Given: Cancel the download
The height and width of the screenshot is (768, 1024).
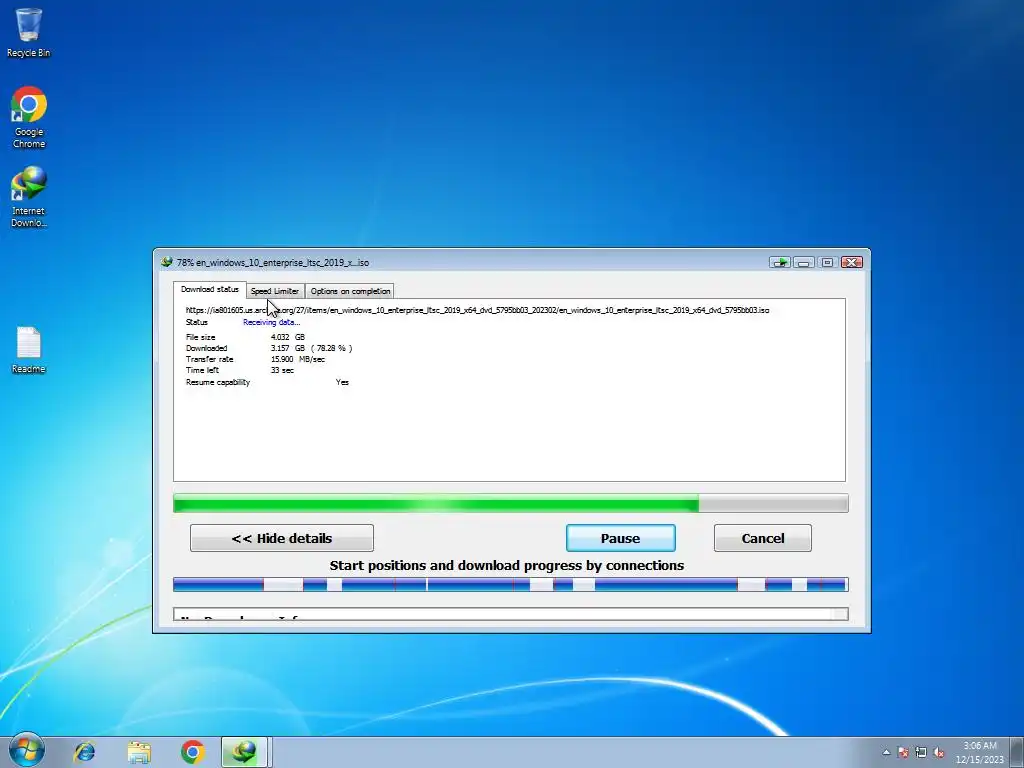Looking at the screenshot, I should click(763, 538).
